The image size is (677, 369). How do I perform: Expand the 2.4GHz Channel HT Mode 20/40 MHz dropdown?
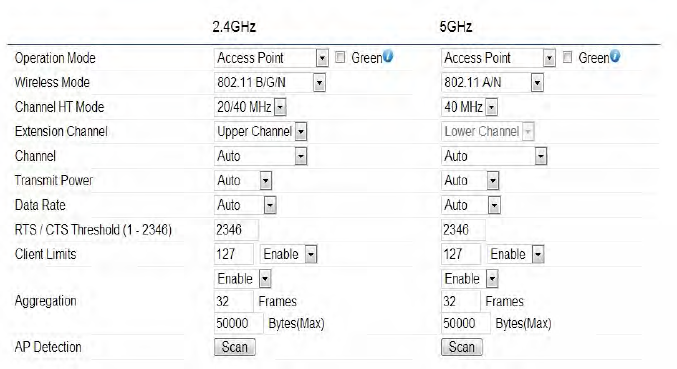(250, 107)
